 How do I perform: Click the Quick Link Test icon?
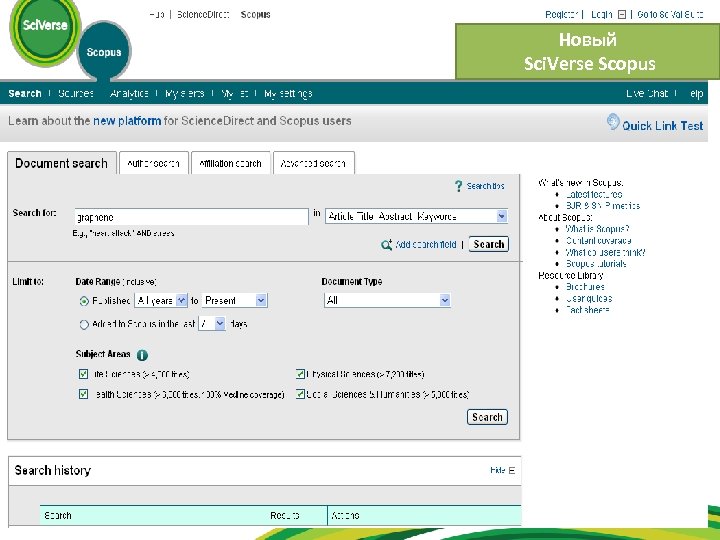613,122
